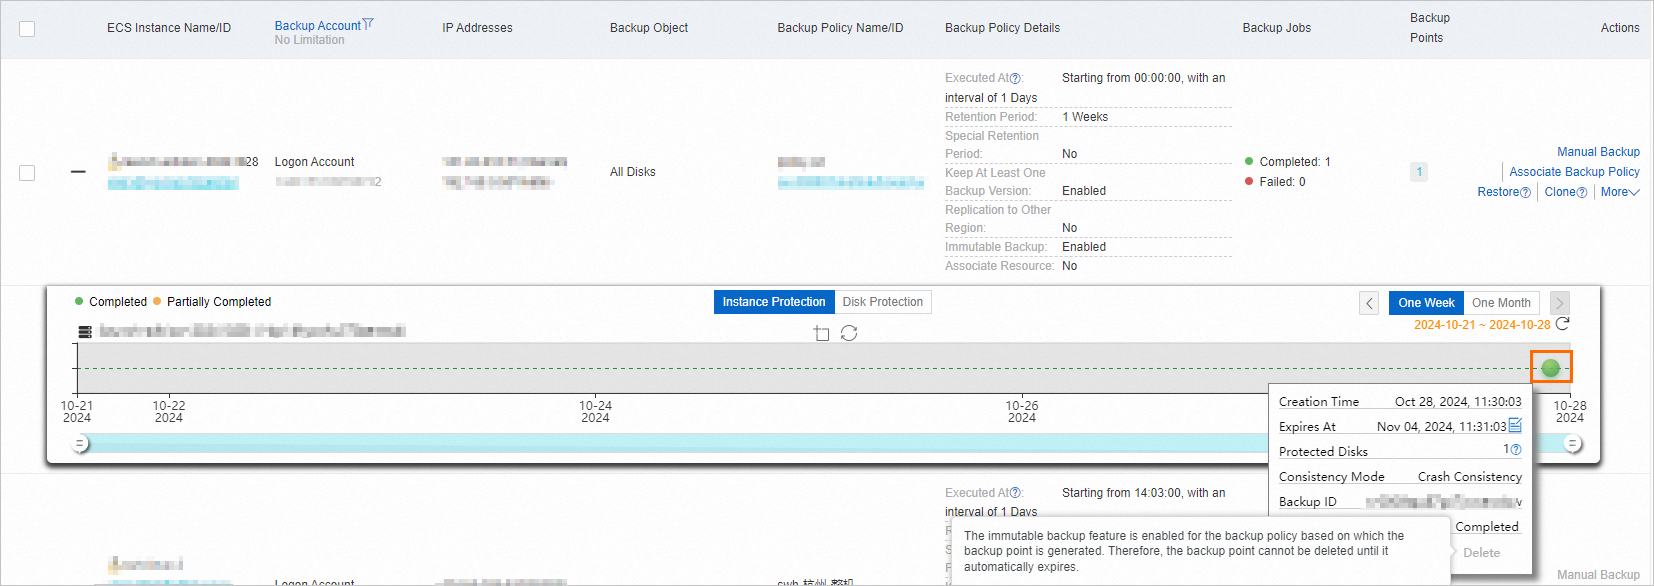Click the Clone action link
The image size is (1654, 586).
coord(1559,192)
